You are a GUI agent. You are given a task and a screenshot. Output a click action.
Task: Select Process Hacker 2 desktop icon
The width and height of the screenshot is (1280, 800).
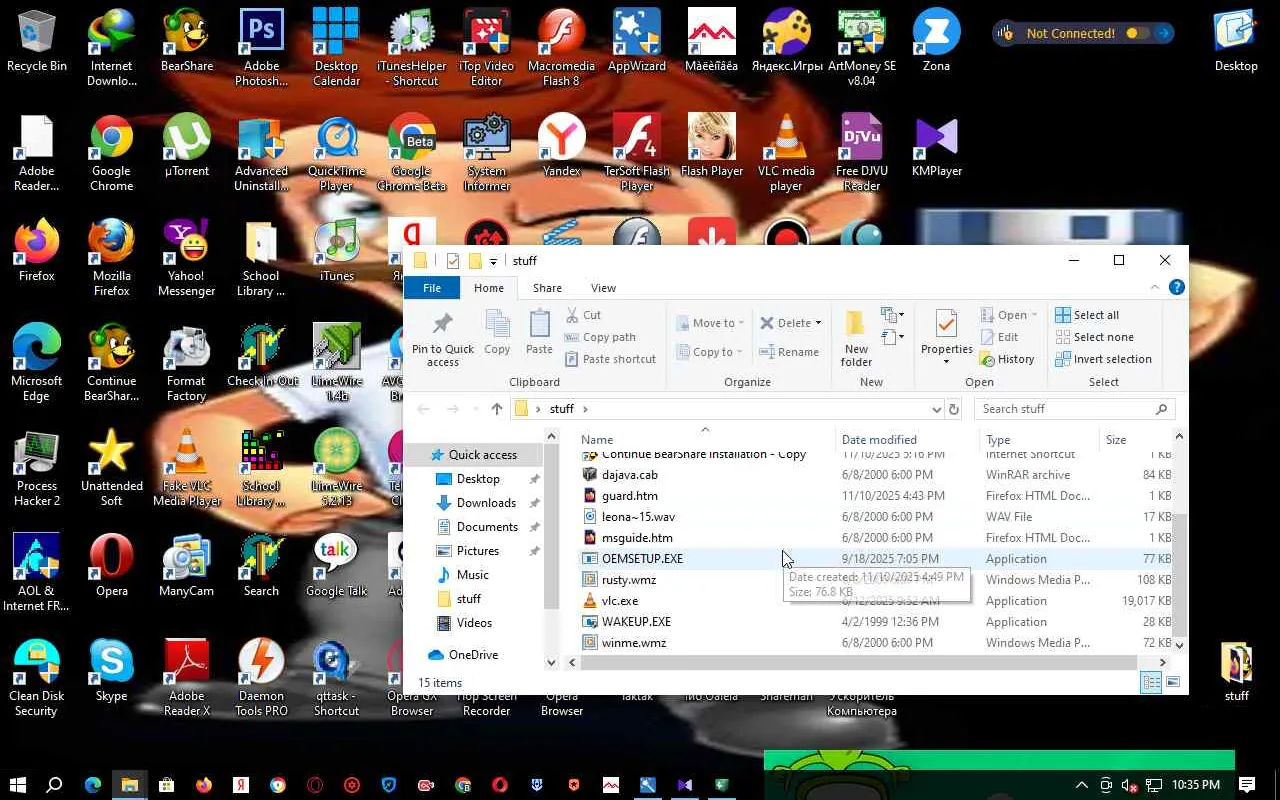[x=37, y=470]
